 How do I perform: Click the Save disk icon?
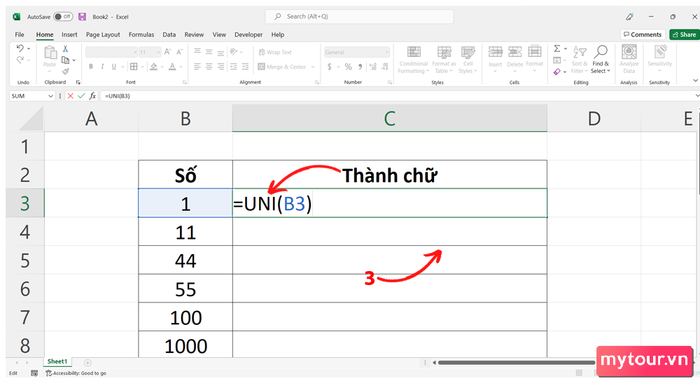(82, 17)
